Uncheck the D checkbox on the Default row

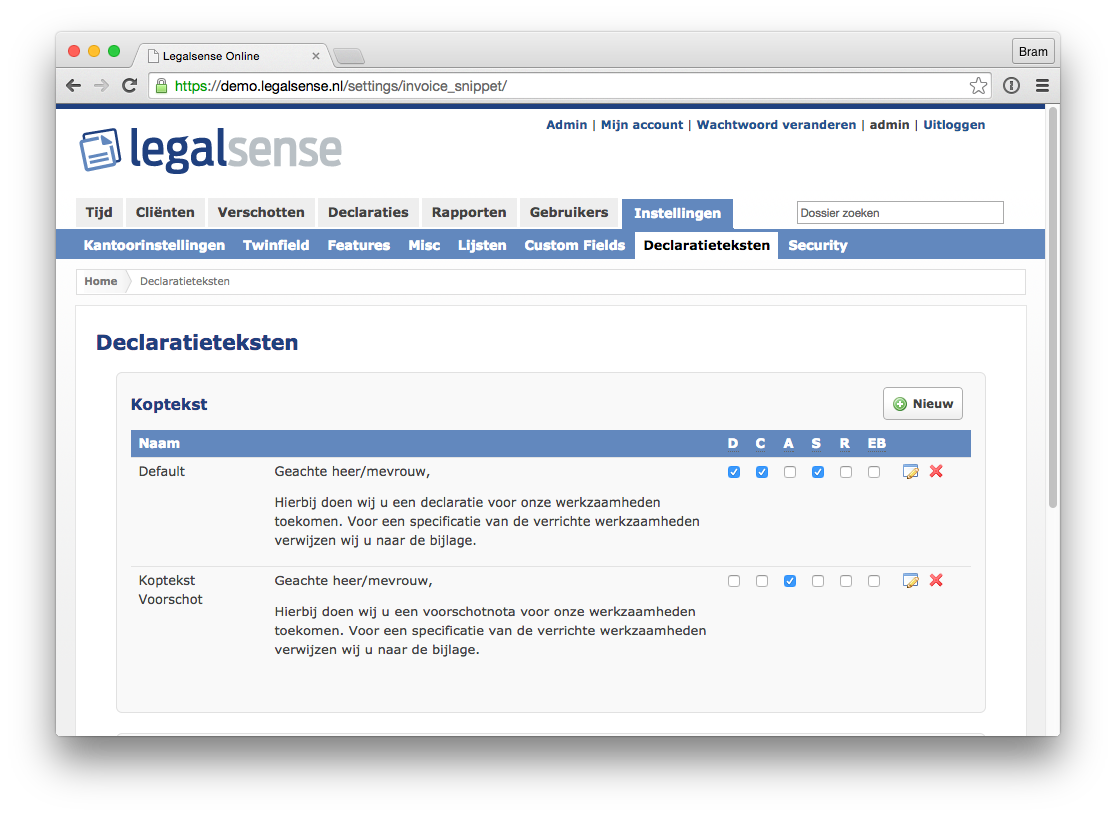pos(734,471)
